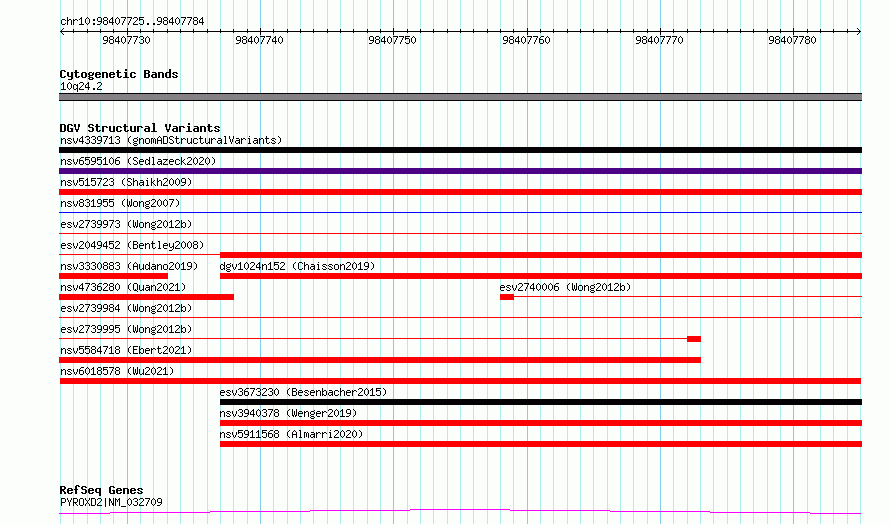The height and width of the screenshot is (524, 890).
Task: Open esv2739973 (Wong2012b) variant label
Action: point(126,224)
